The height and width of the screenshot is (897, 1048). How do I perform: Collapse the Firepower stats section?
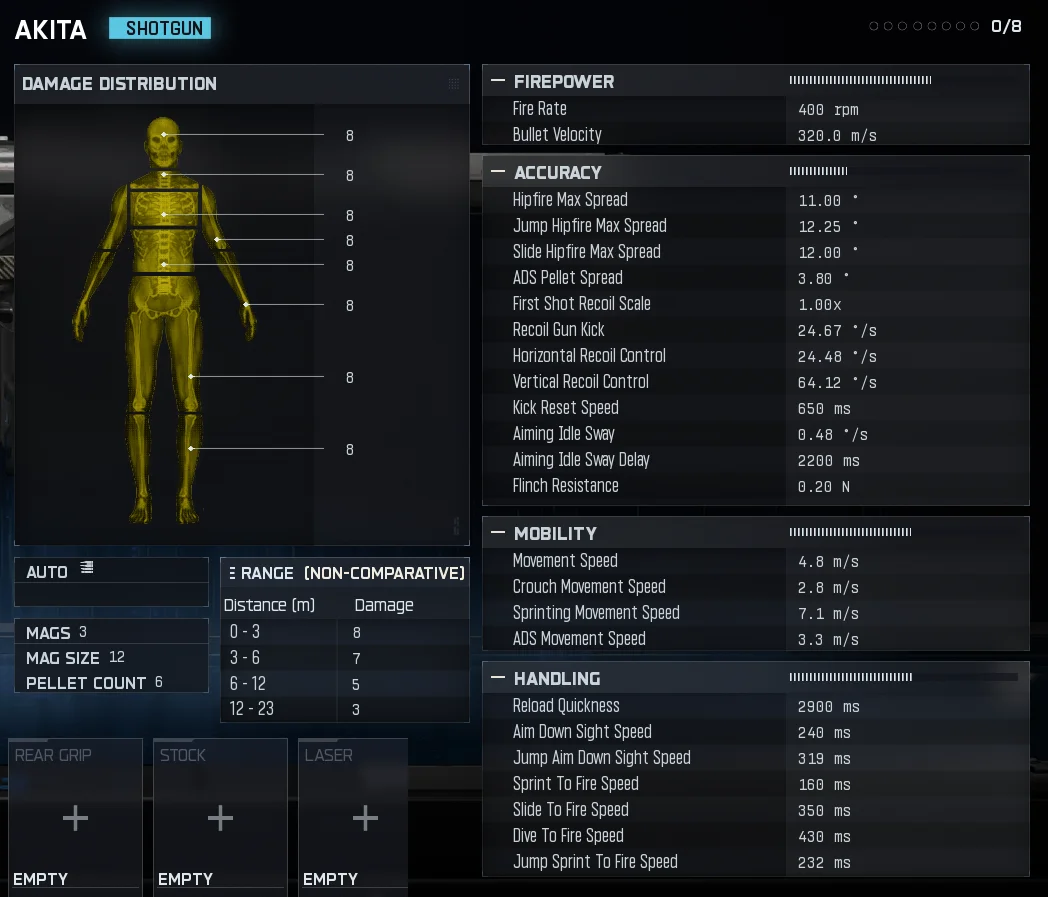click(x=497, y=82)
